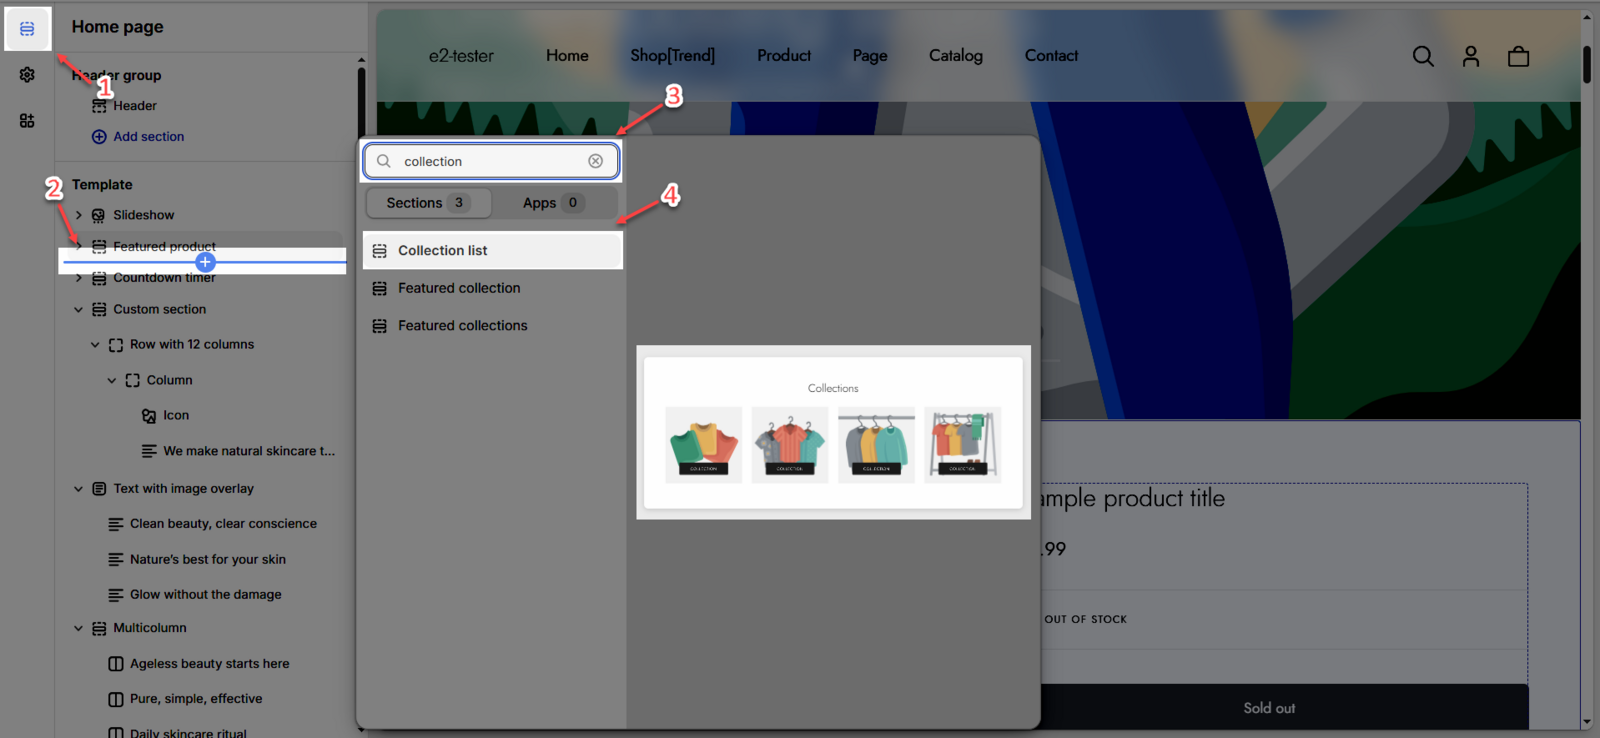
Task: Expand the Slideshow section
Action: coord(79,215)
